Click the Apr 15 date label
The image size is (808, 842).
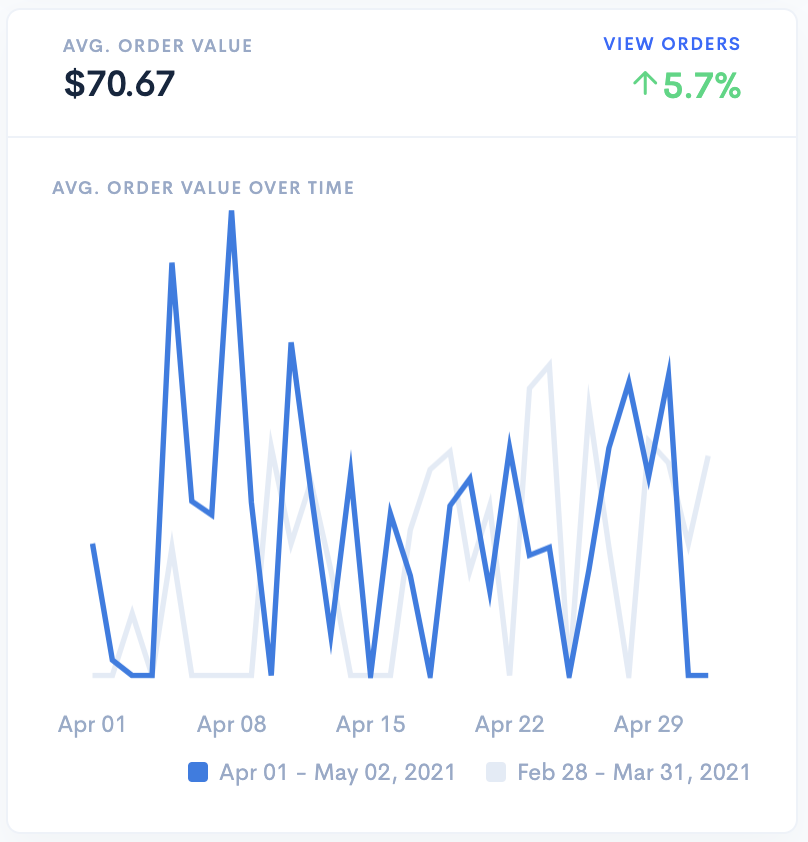371,724
